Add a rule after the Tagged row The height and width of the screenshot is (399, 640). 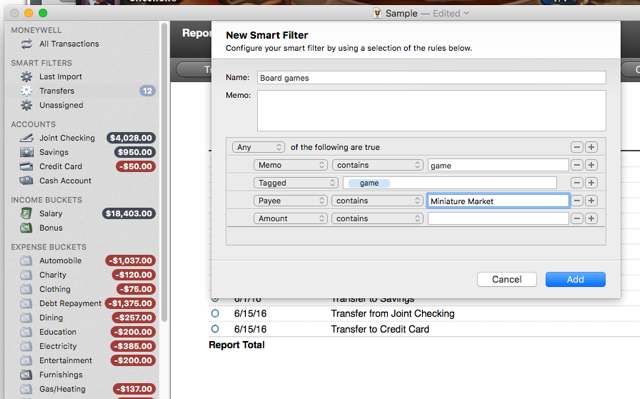pyautogui.click(x=591, y=183)
